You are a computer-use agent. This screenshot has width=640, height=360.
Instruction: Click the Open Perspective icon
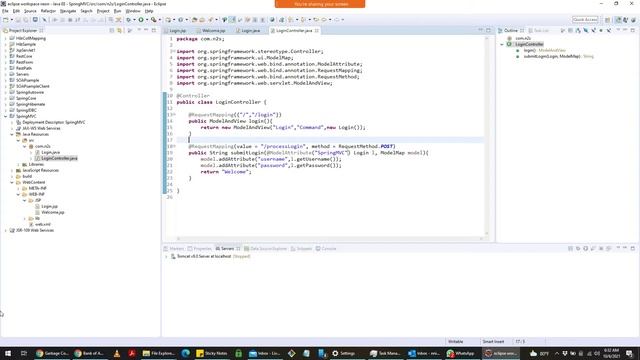click(607, 19)
